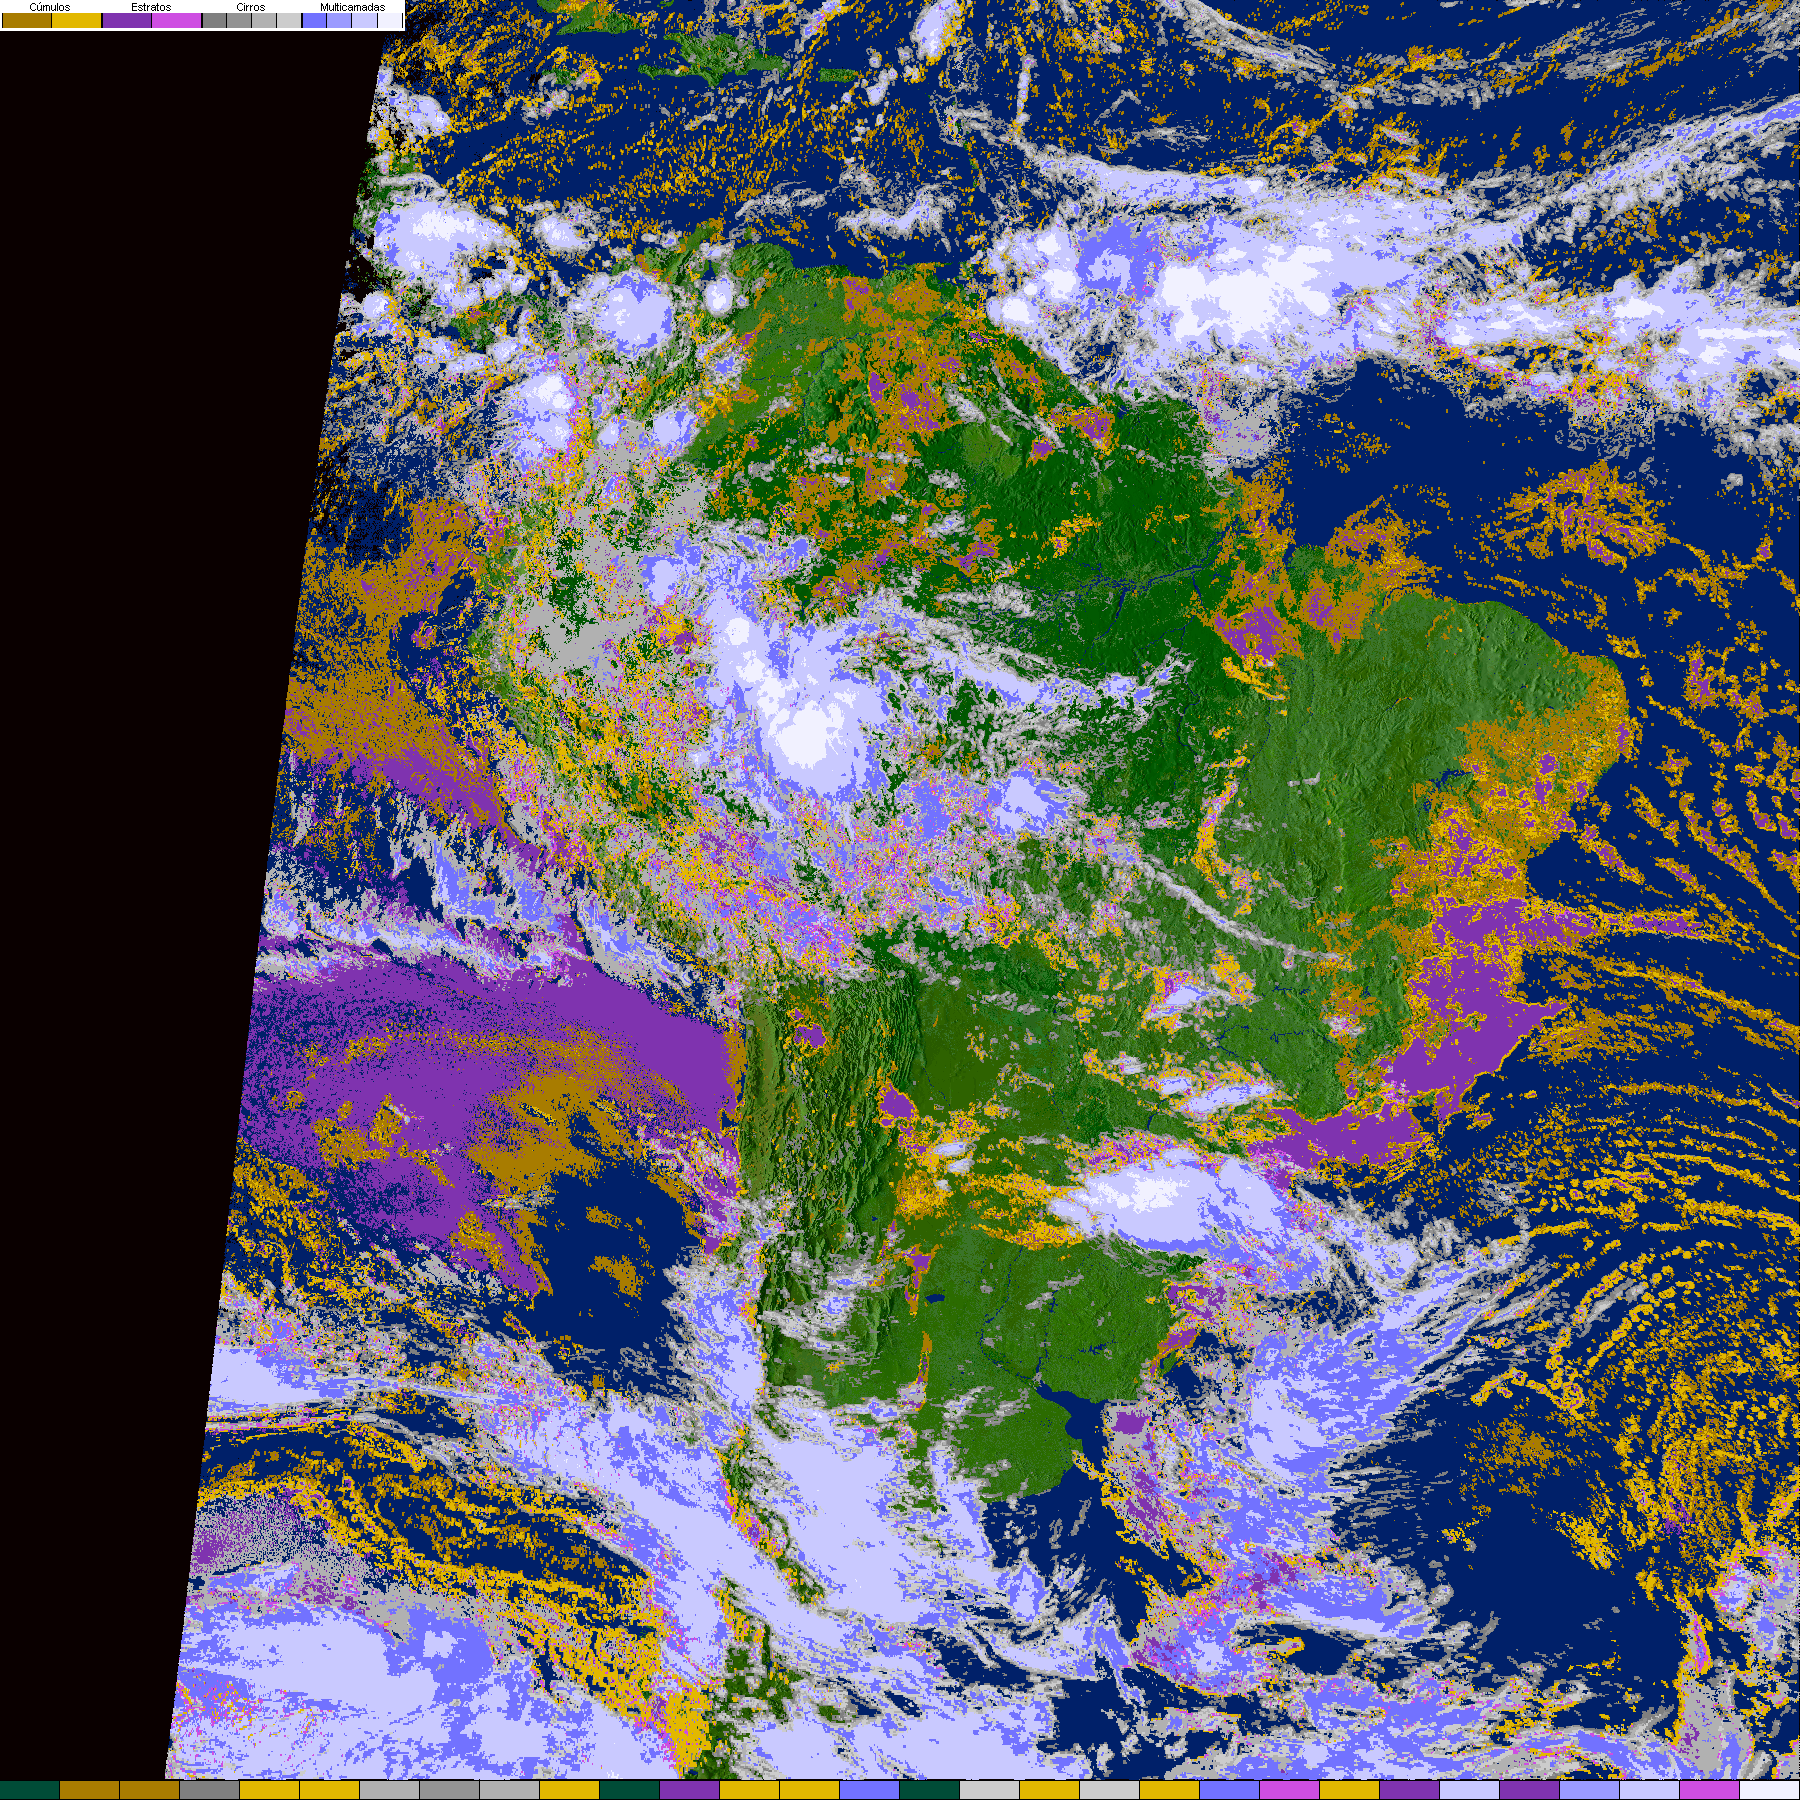Choose the darkest gray Cirros legend swatch
The width and height of the screenshot is (1800, 1800).
214,20
